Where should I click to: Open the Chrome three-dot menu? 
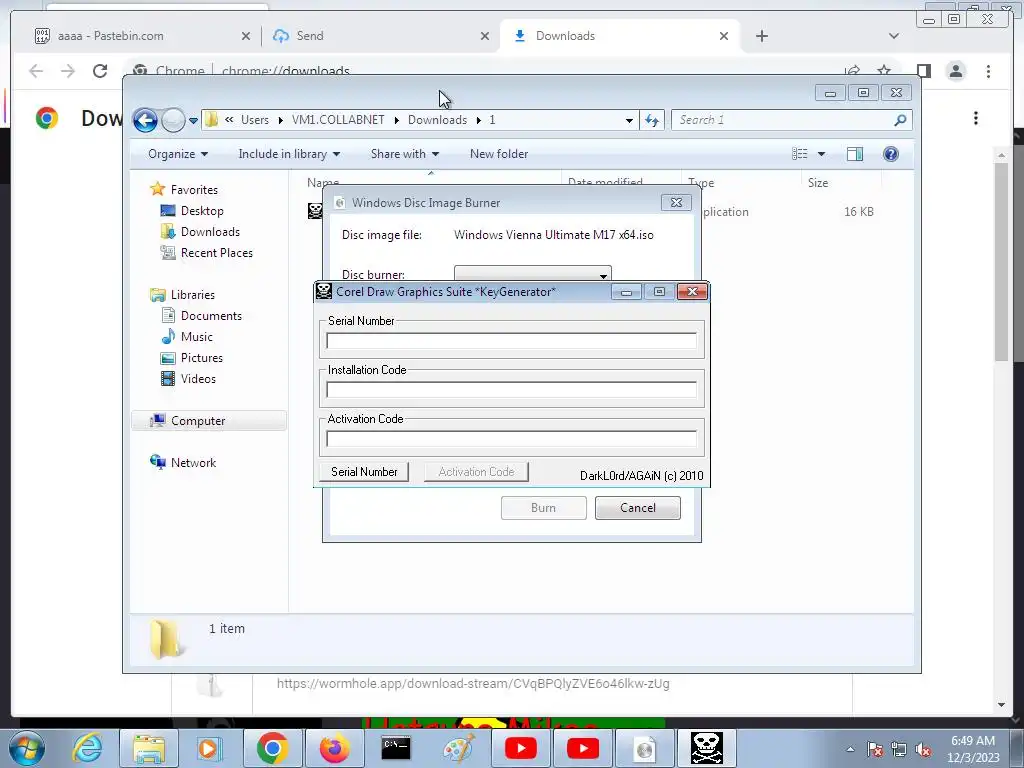[x=988, y=71]
